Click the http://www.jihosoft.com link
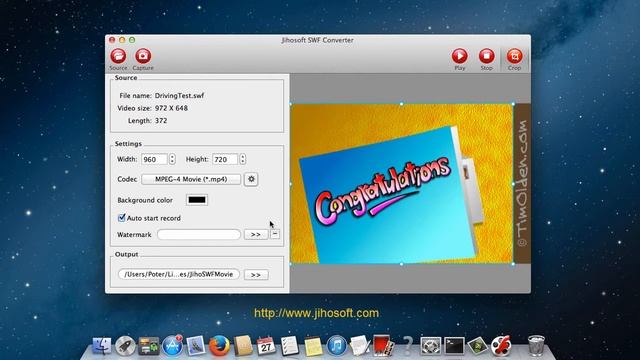The height and width of the screenshot is (360, 640). 316,313
